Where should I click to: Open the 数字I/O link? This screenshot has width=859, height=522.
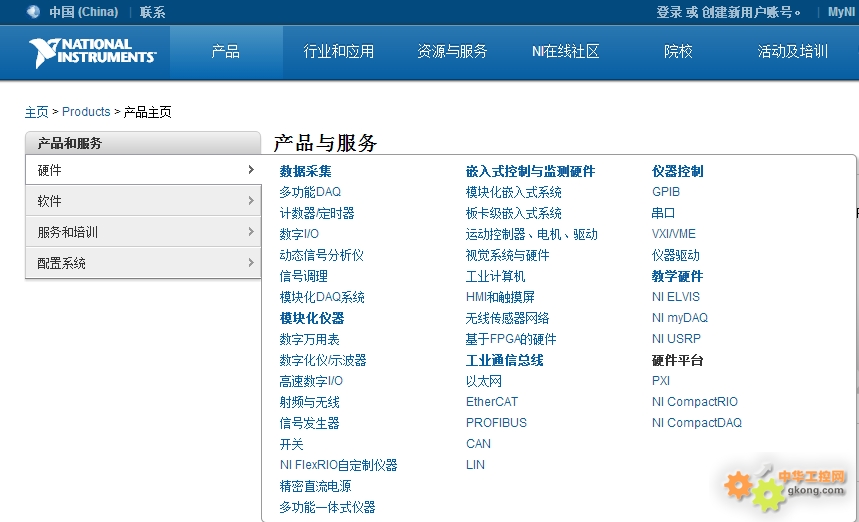[299, 234]
